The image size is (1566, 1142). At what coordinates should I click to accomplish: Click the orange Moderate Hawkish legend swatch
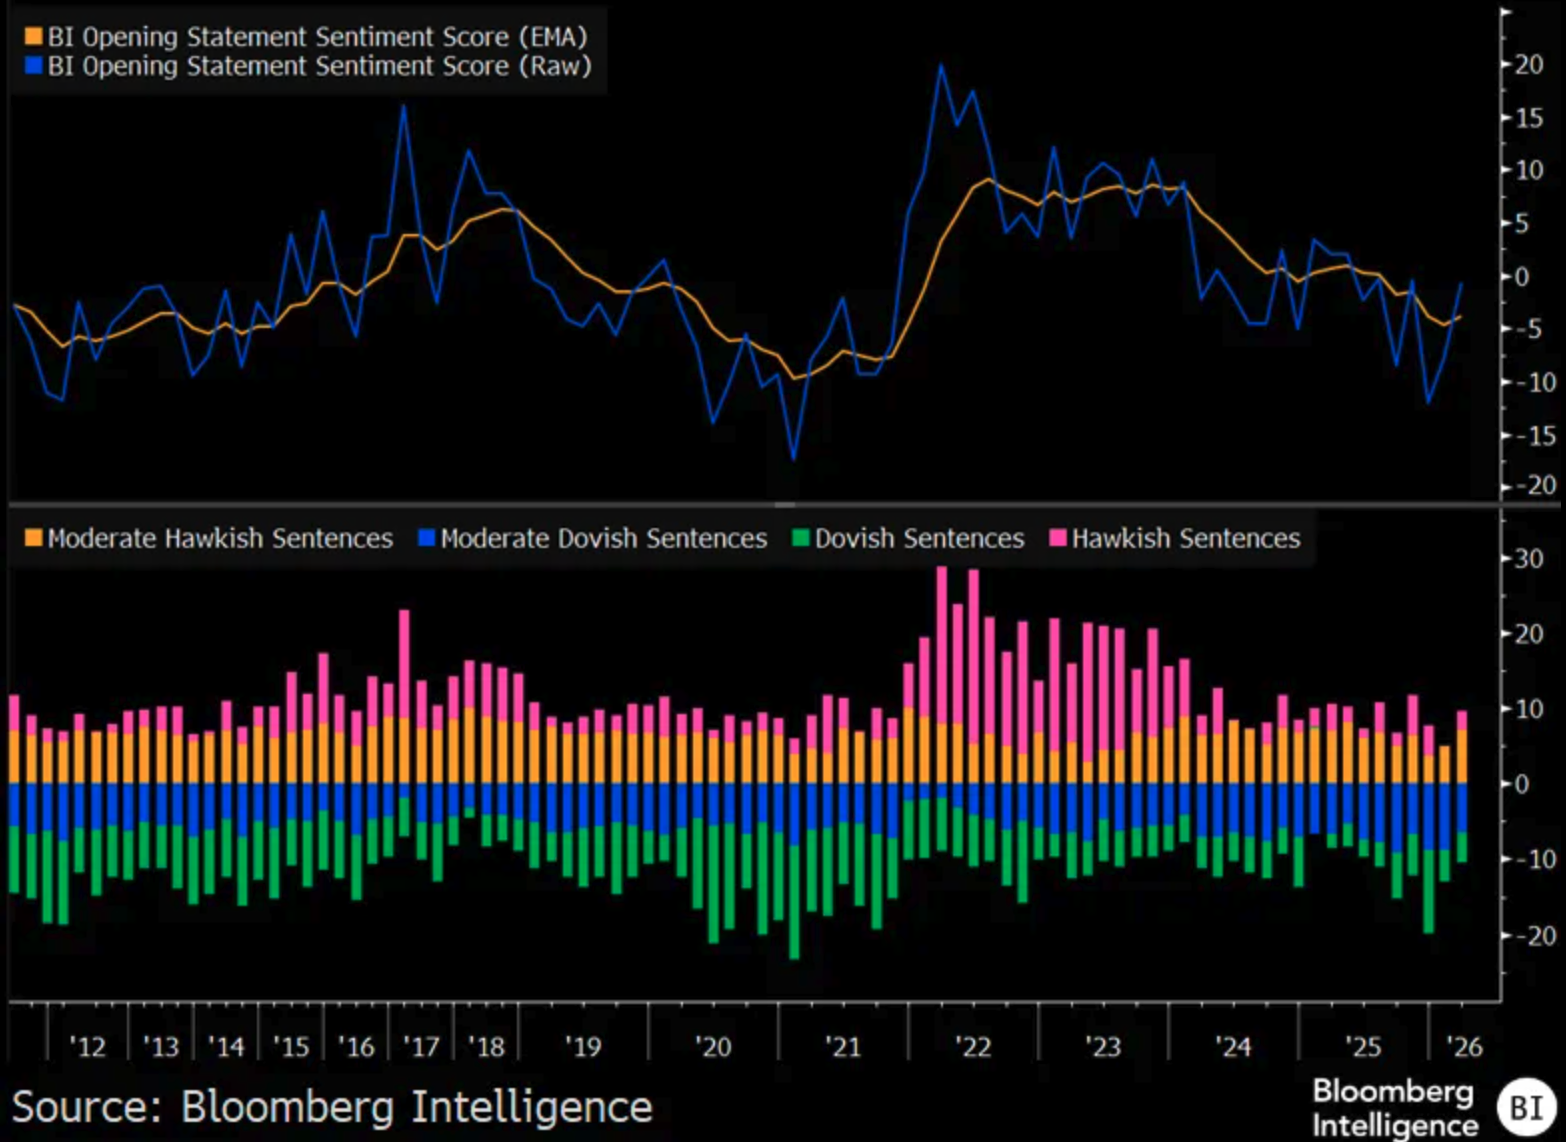33,538
